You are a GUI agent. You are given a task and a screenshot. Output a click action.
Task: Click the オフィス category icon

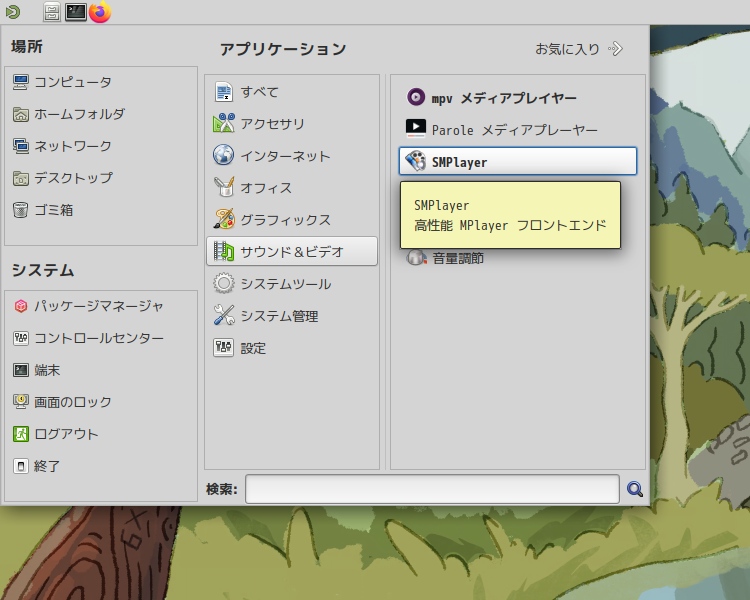pyautogui.click(x=224, y=188)
